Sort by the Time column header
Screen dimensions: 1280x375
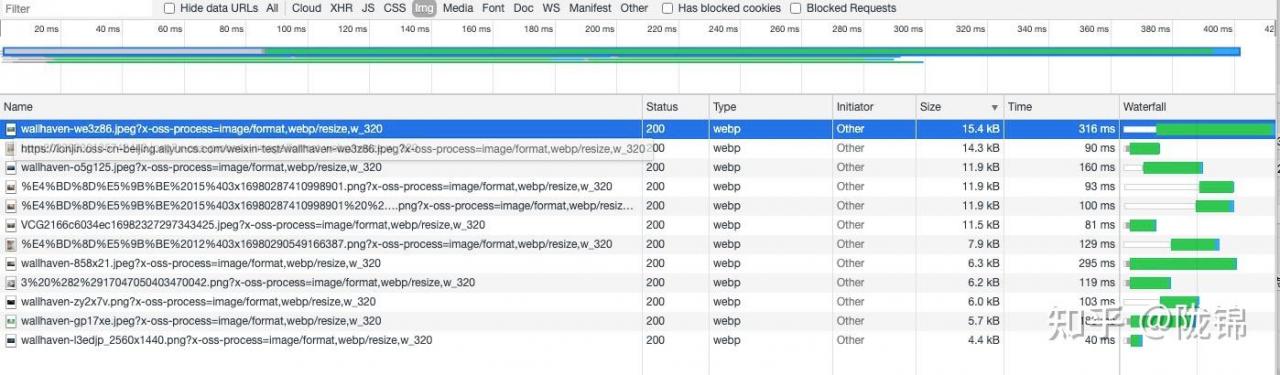click(1060, 107)
